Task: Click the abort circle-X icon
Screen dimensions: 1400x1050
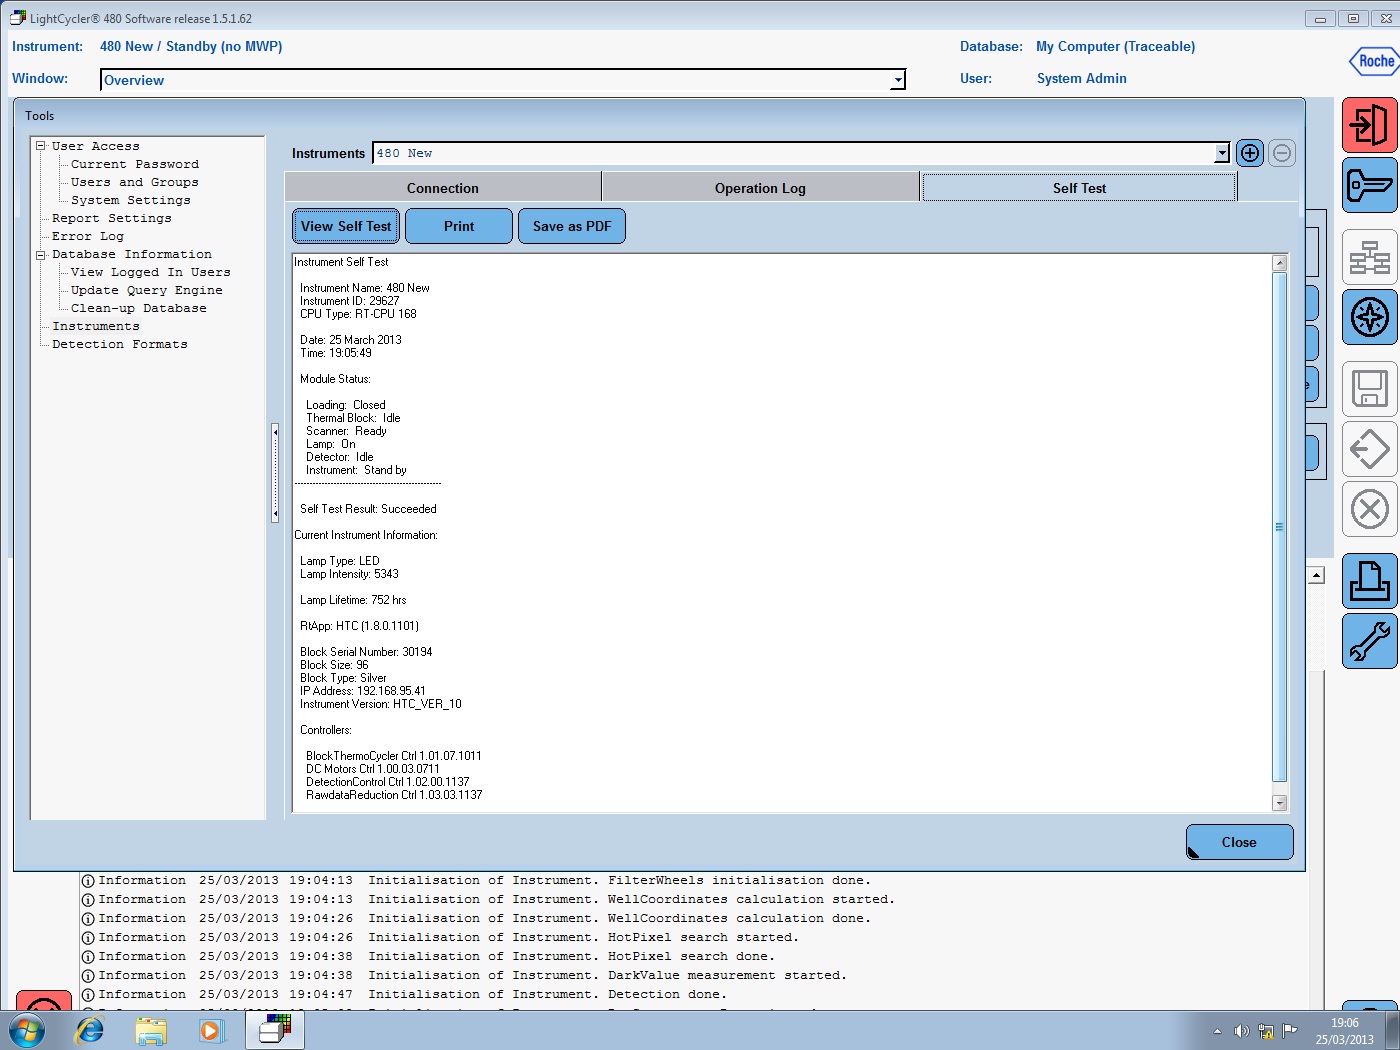Action: pos(1369,510)
